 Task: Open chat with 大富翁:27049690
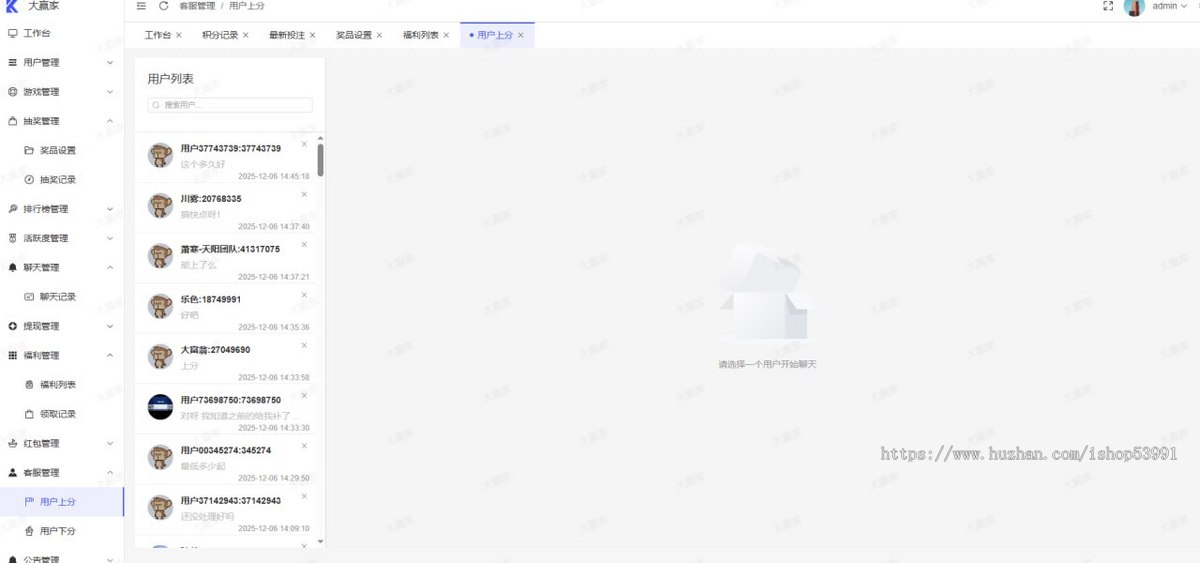tap(225, 359)
